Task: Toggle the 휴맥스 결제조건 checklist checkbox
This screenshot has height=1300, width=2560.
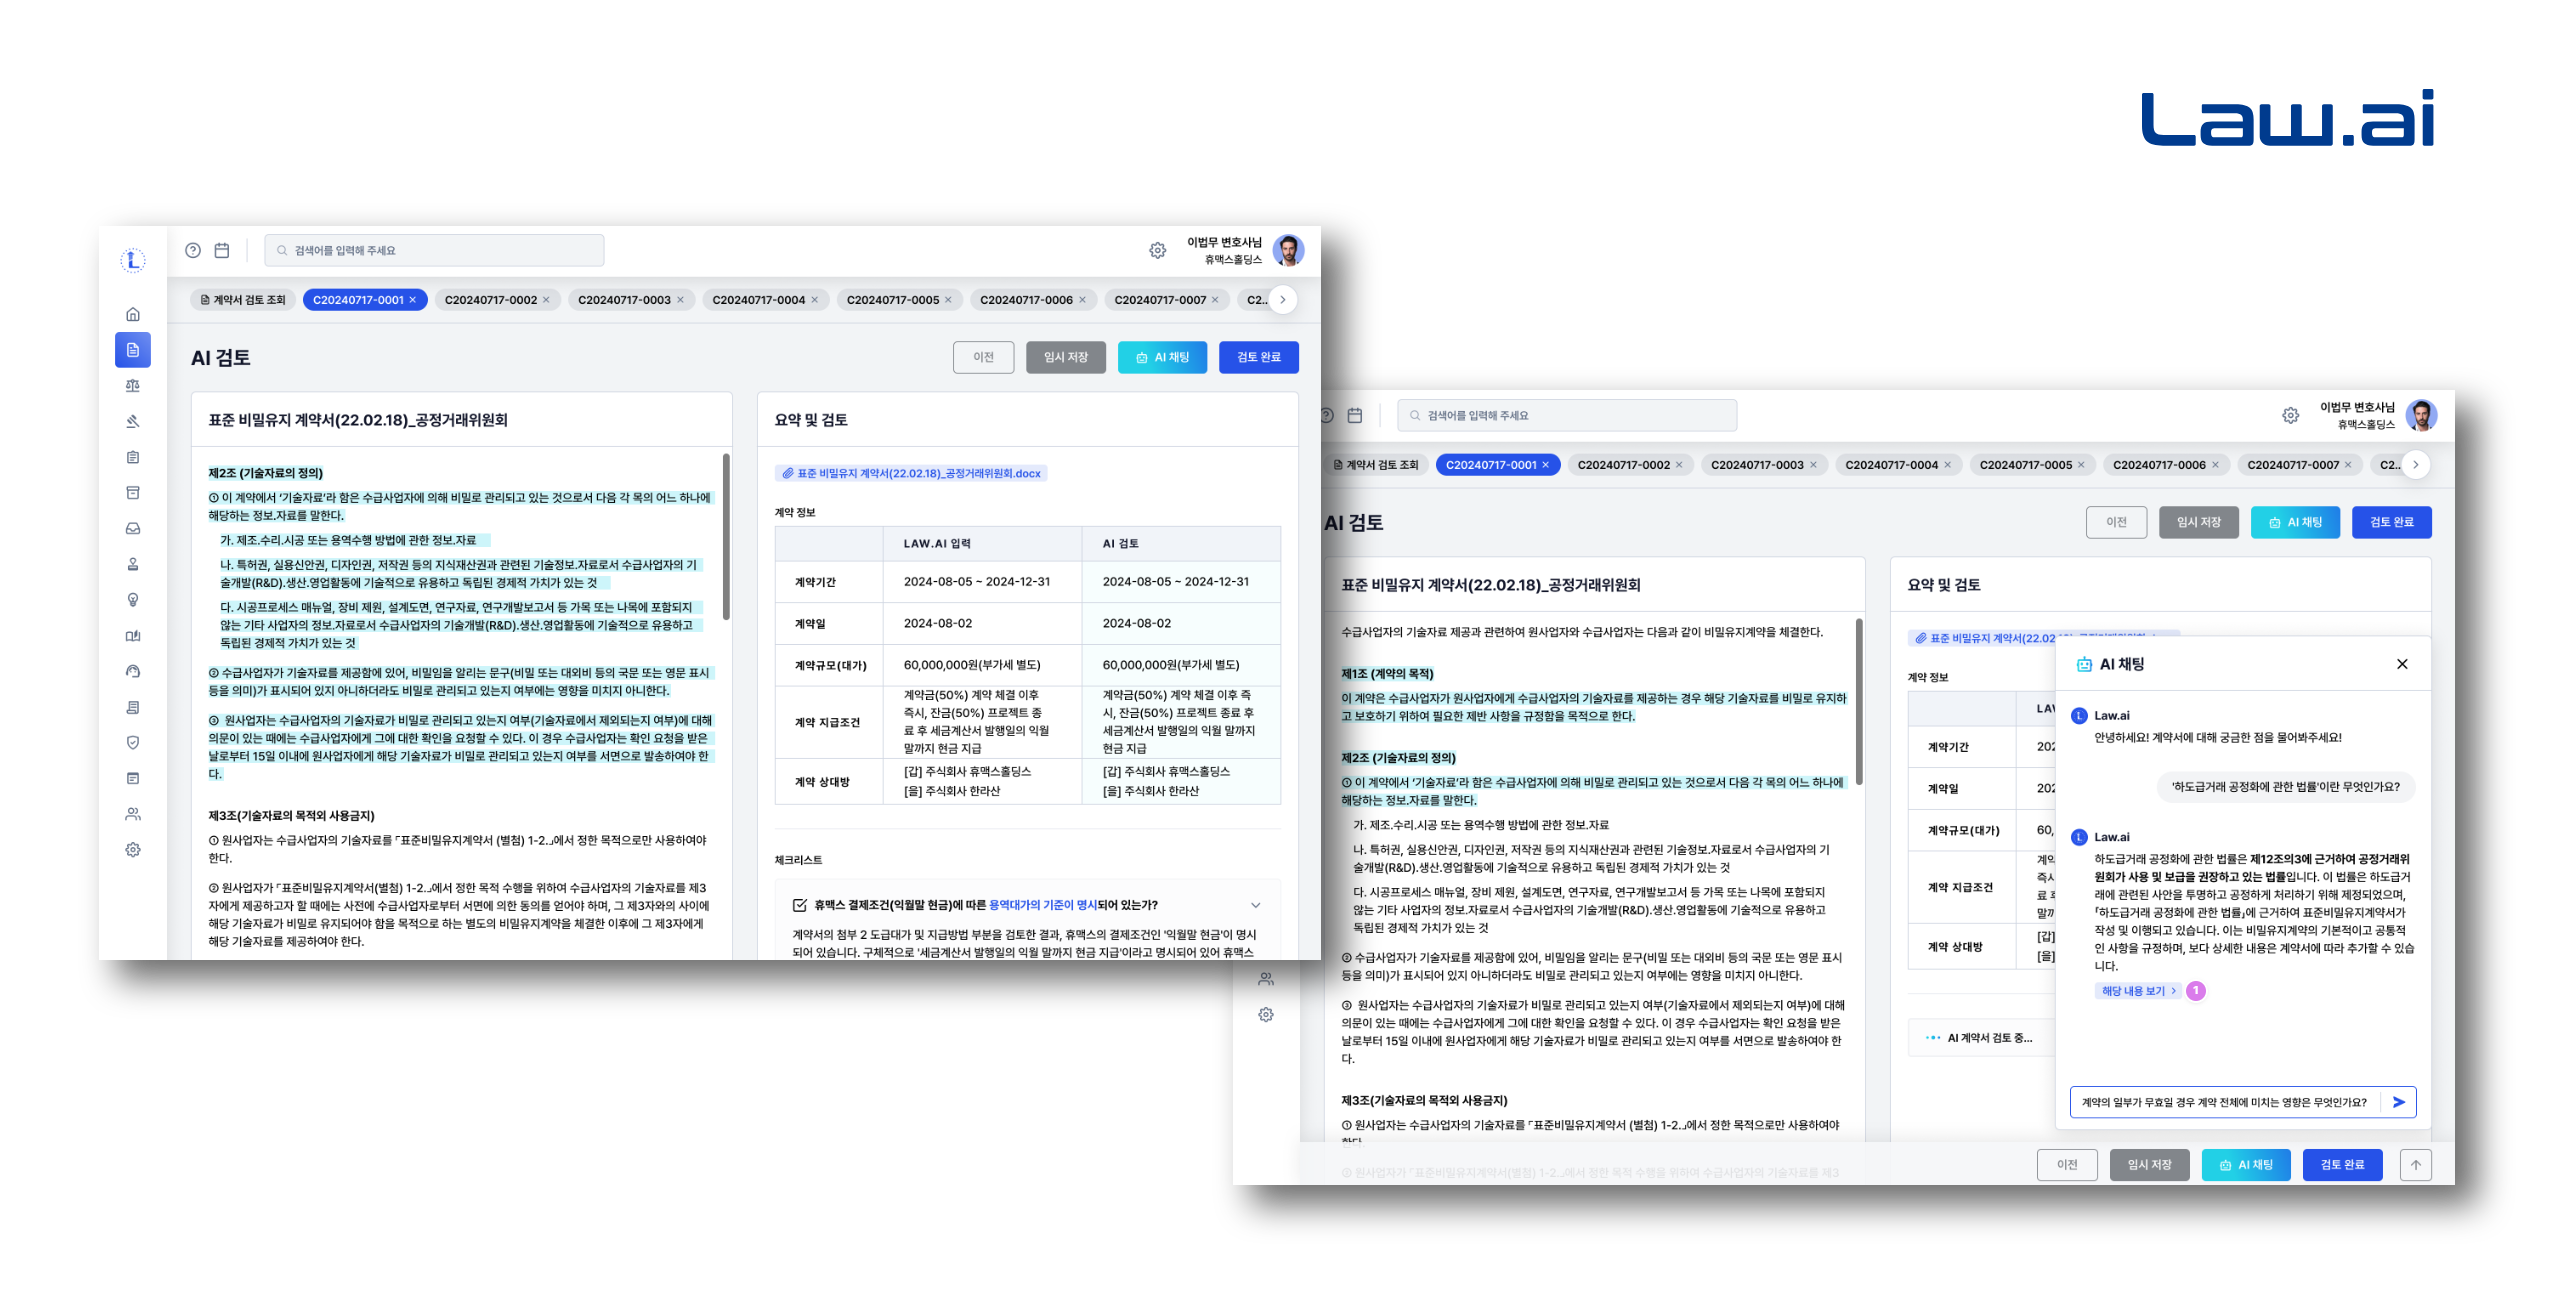Action: coord(799,905)
